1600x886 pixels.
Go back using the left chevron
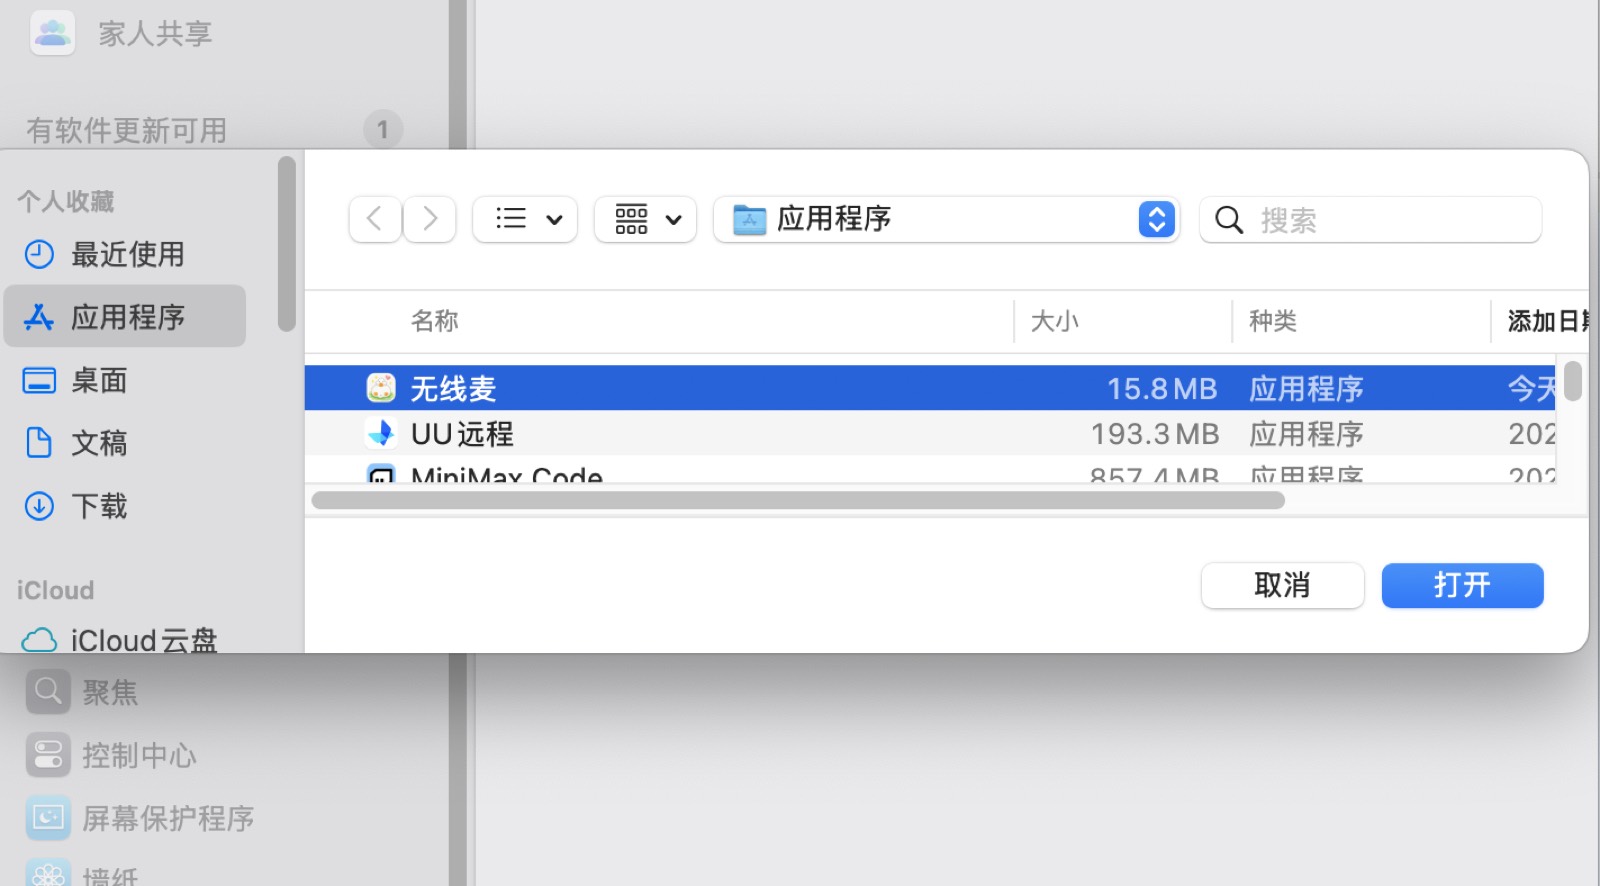coord(375,219)
